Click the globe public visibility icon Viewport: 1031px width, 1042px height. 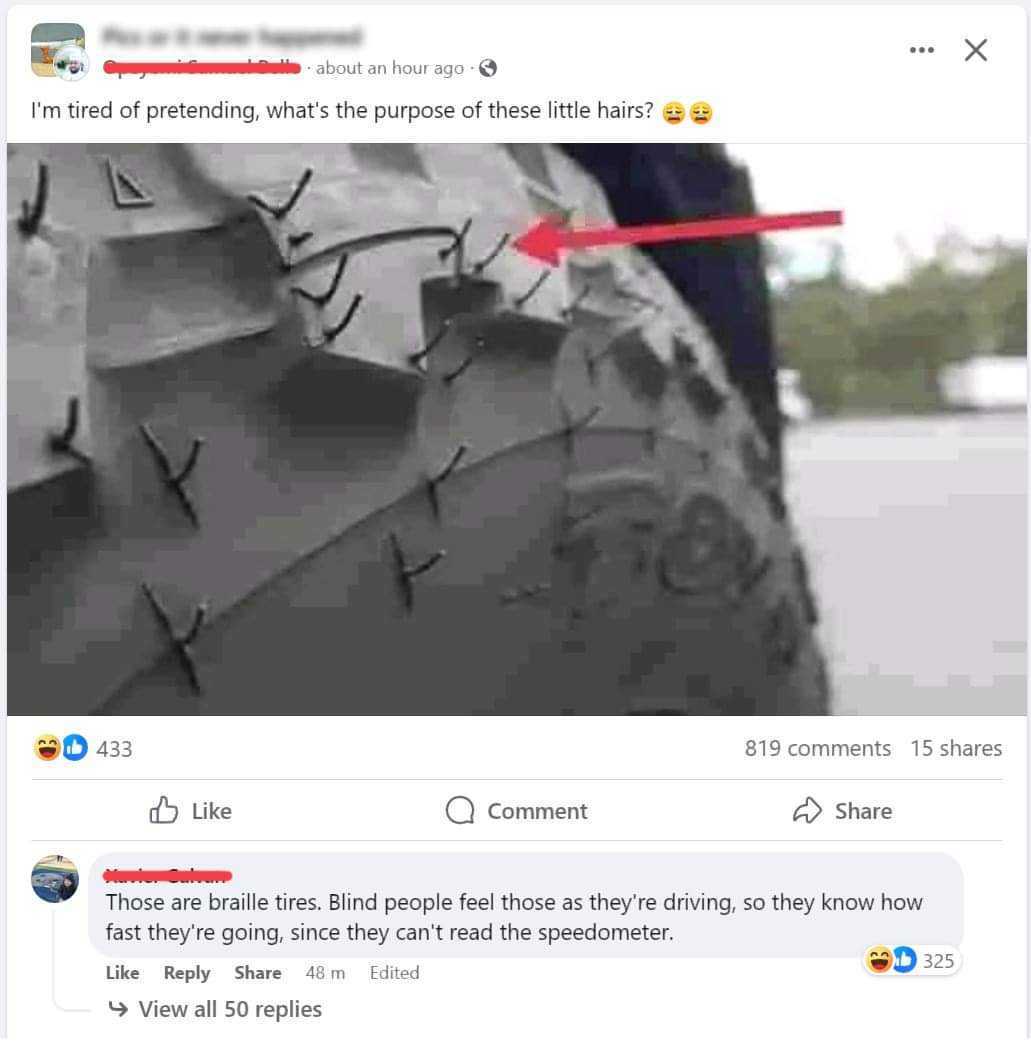click(488, 68)
